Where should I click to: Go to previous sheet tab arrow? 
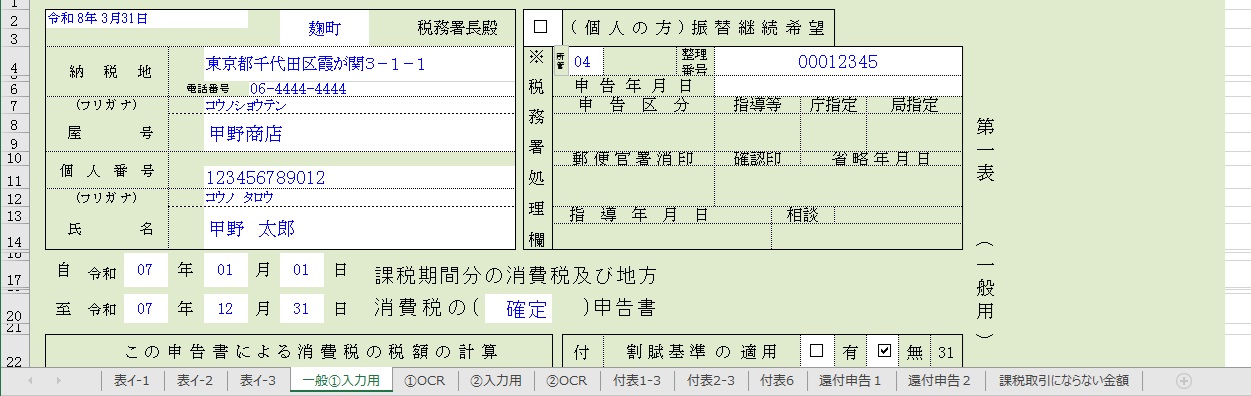(30, 380)
